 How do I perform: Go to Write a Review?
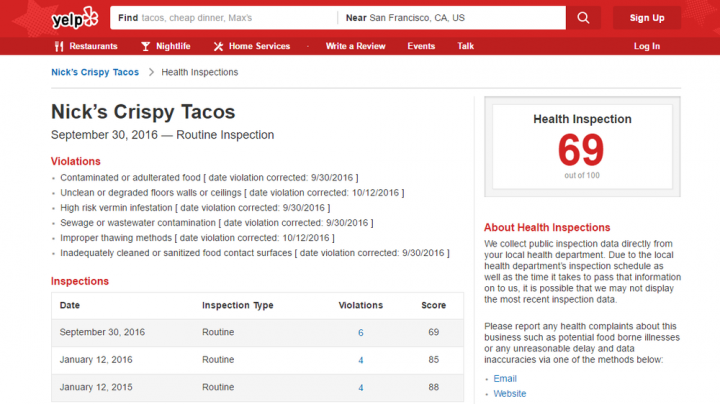(355, 46)
